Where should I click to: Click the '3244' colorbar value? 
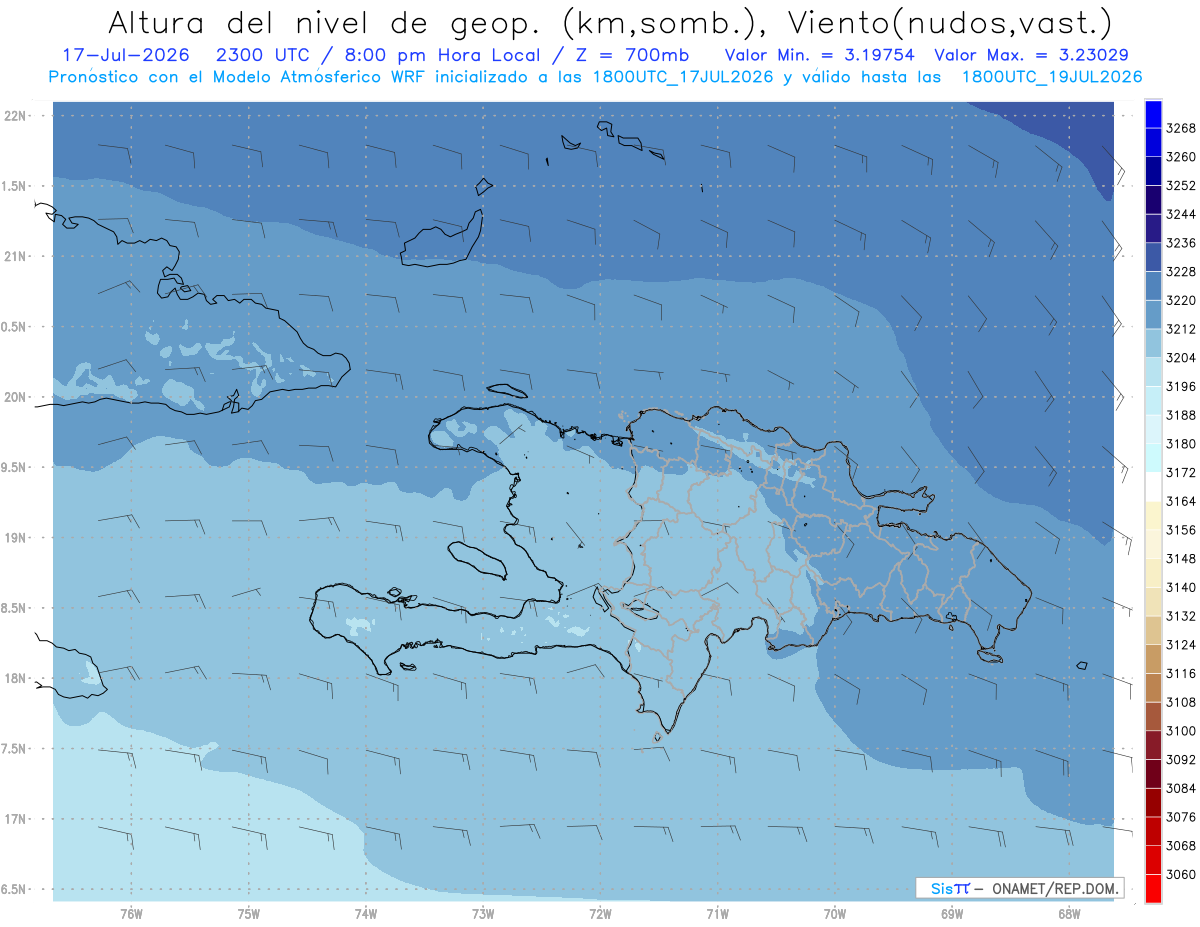1181,214
